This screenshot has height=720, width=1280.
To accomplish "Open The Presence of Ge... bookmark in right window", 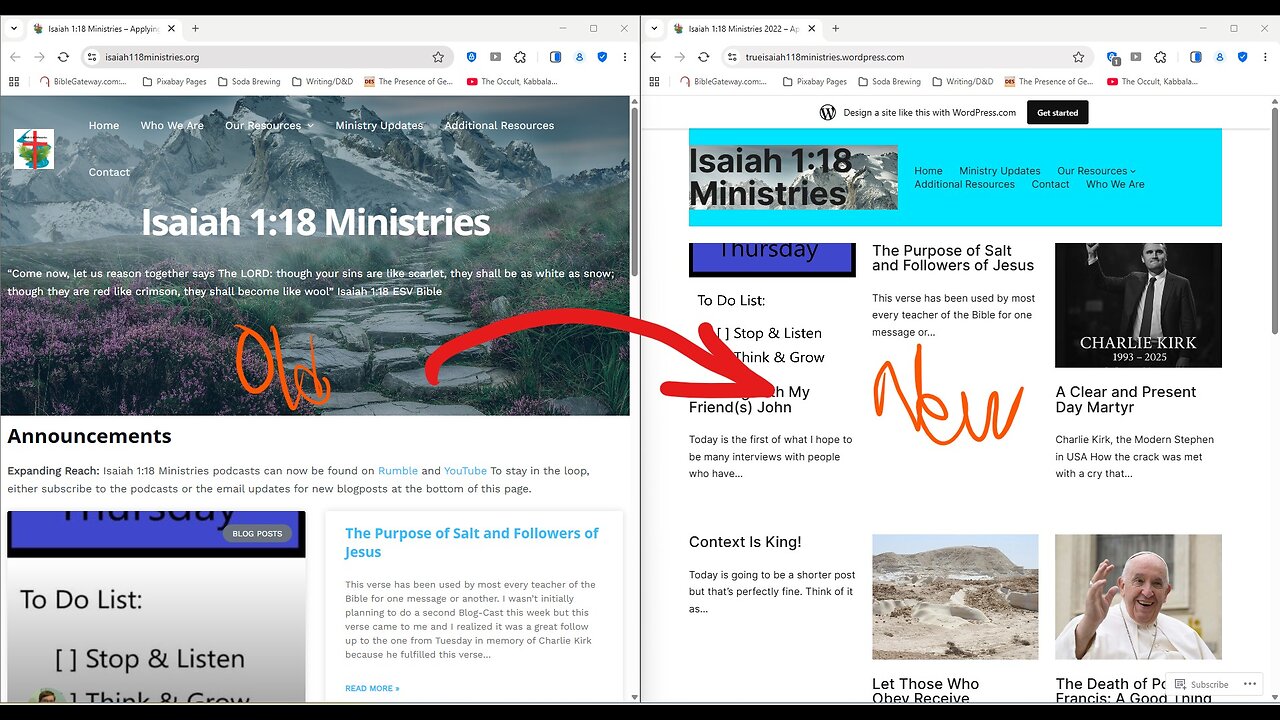I will tap(1049, 82).
